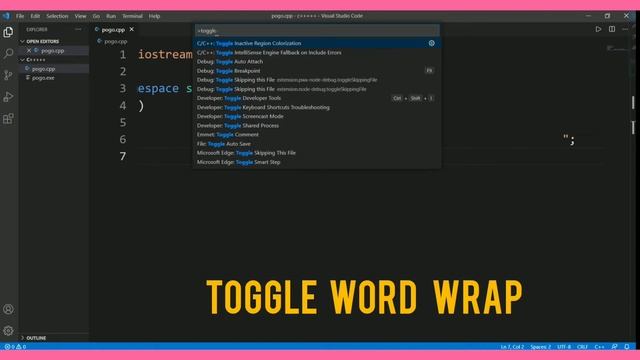Select Debug: Toggle Breakpoint command
Viewport: 640px width, 360px height.
[317, 71]
